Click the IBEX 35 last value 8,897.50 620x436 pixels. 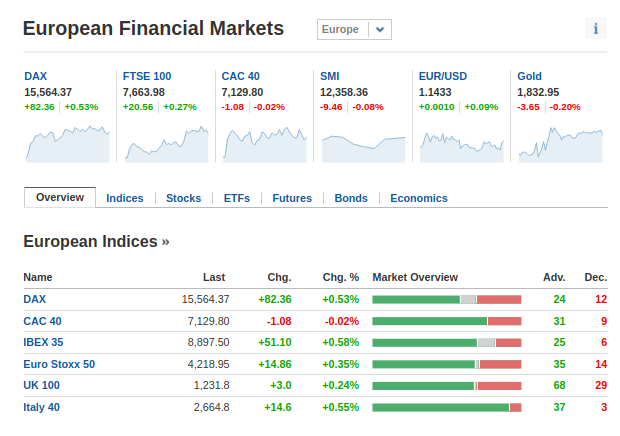[x=208, y=342]
